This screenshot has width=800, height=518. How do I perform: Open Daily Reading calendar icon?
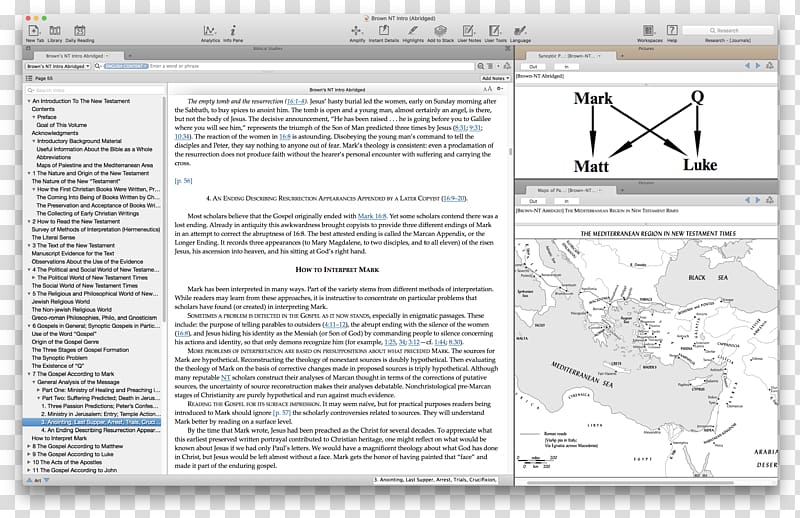pyautogui.click(x=80, y=31)
